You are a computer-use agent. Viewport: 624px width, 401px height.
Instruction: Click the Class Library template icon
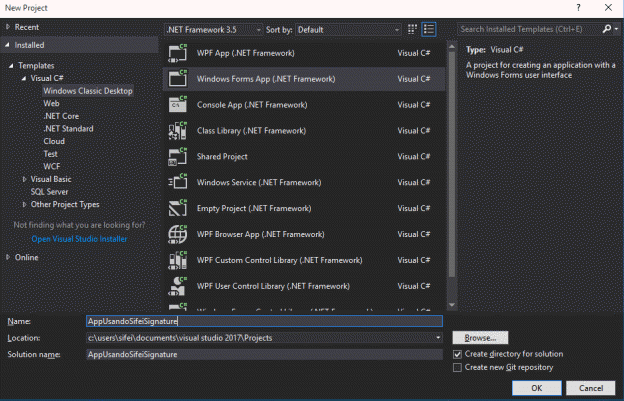click(x=177, y=130)
